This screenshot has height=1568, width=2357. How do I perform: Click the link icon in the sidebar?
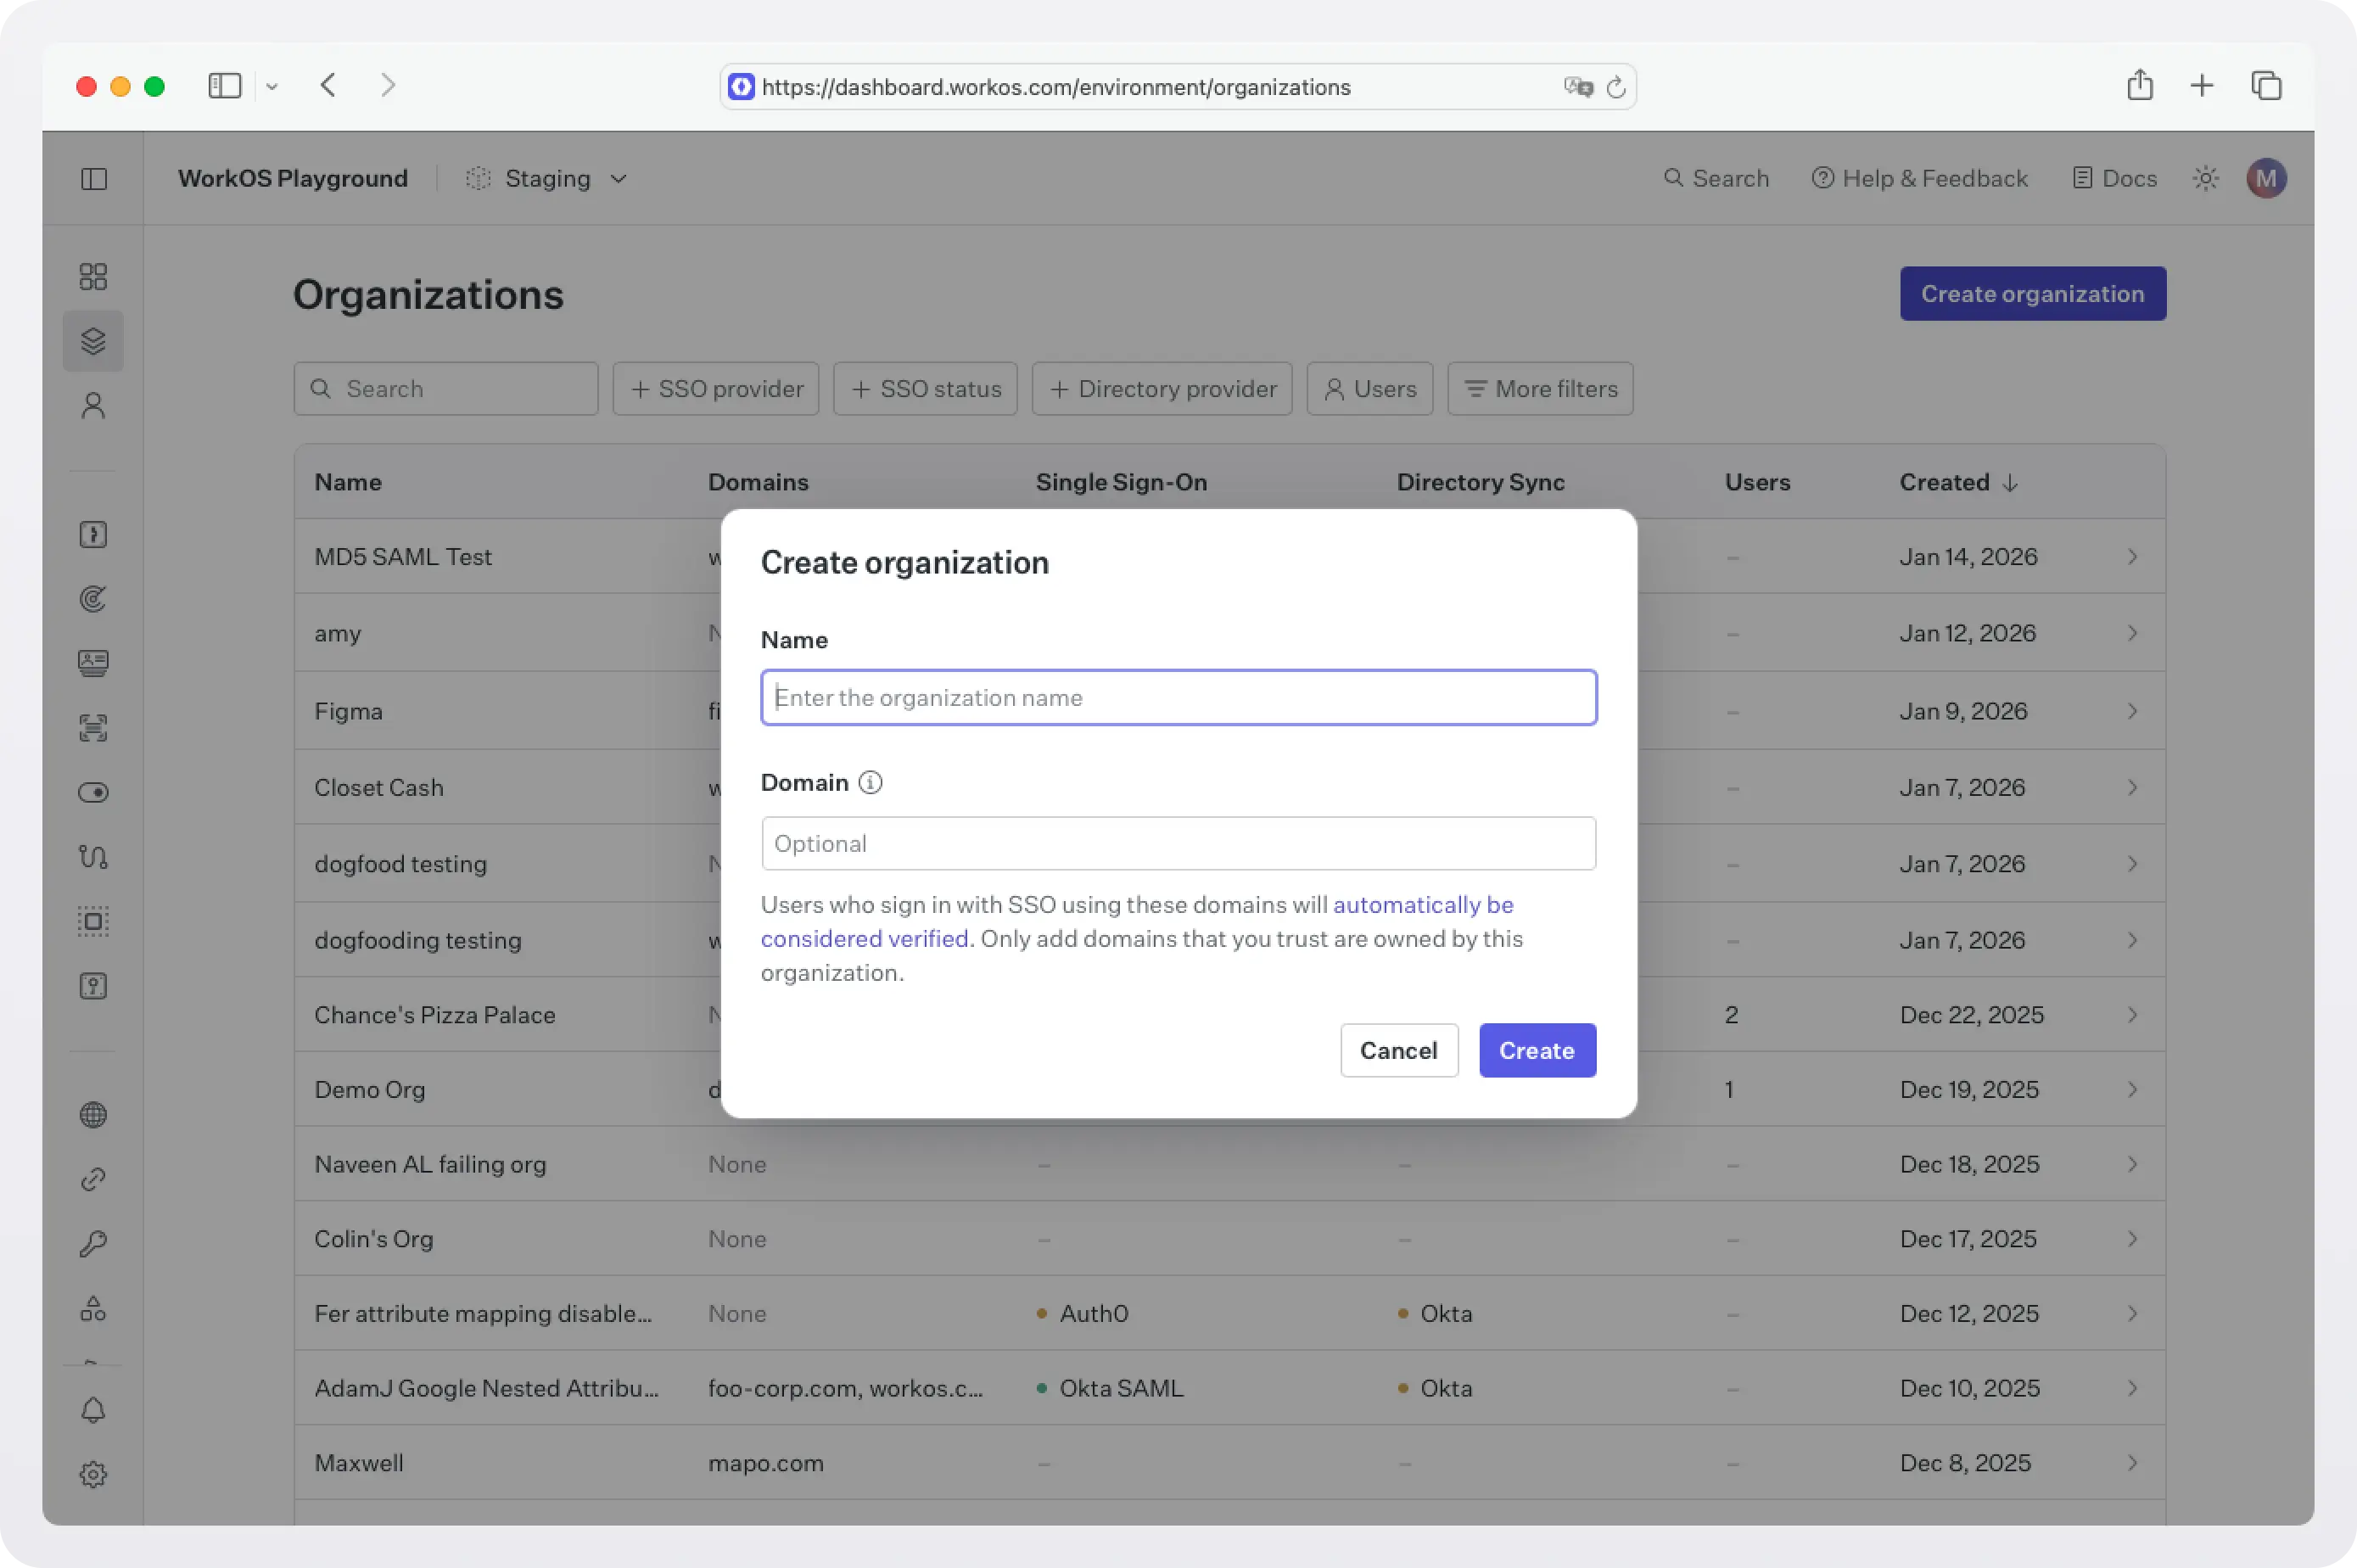(93, 1178)
